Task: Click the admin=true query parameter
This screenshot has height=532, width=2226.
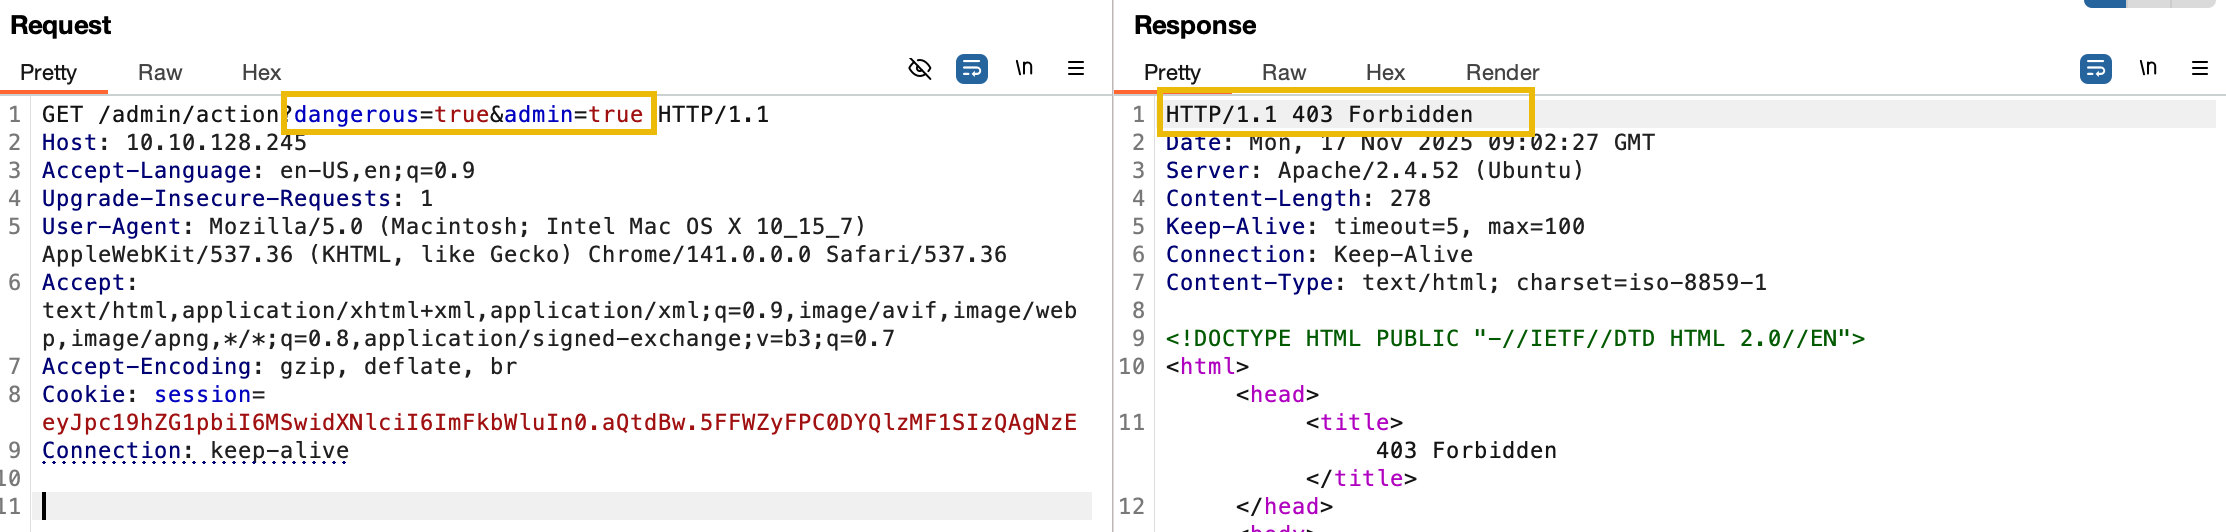Action: pos(573,114)
